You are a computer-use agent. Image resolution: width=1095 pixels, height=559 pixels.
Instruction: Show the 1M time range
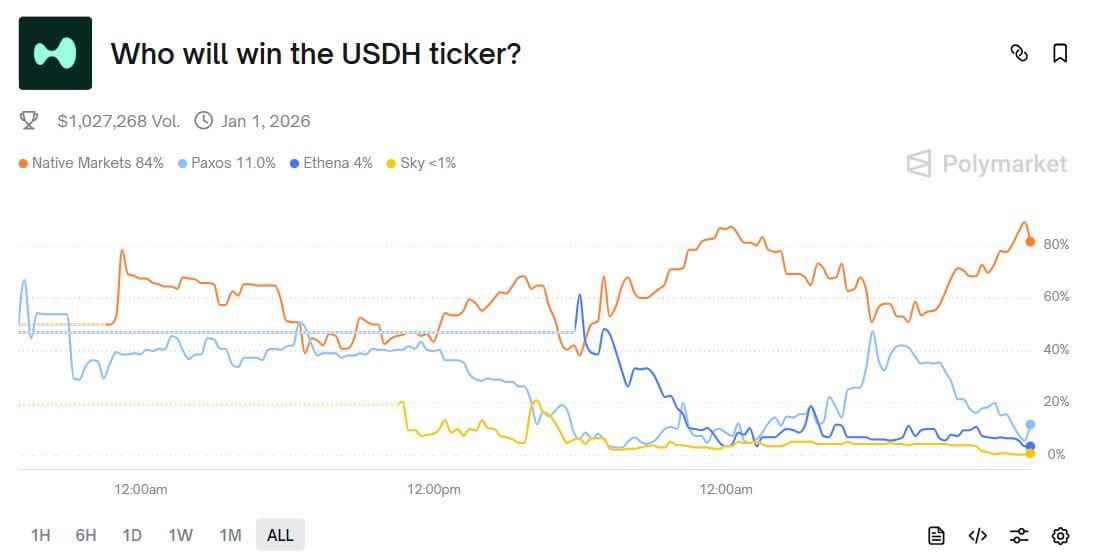click(230, 535)
